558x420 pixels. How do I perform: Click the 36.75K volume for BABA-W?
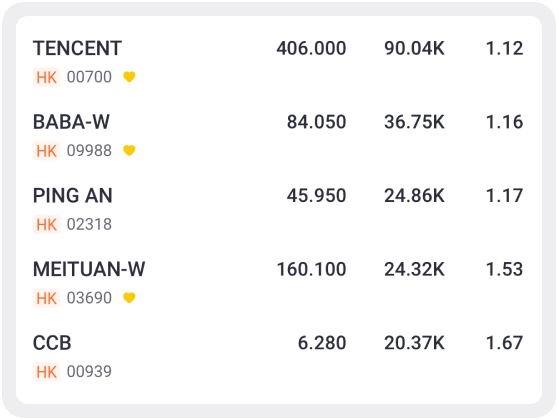(x=414, y=122)
